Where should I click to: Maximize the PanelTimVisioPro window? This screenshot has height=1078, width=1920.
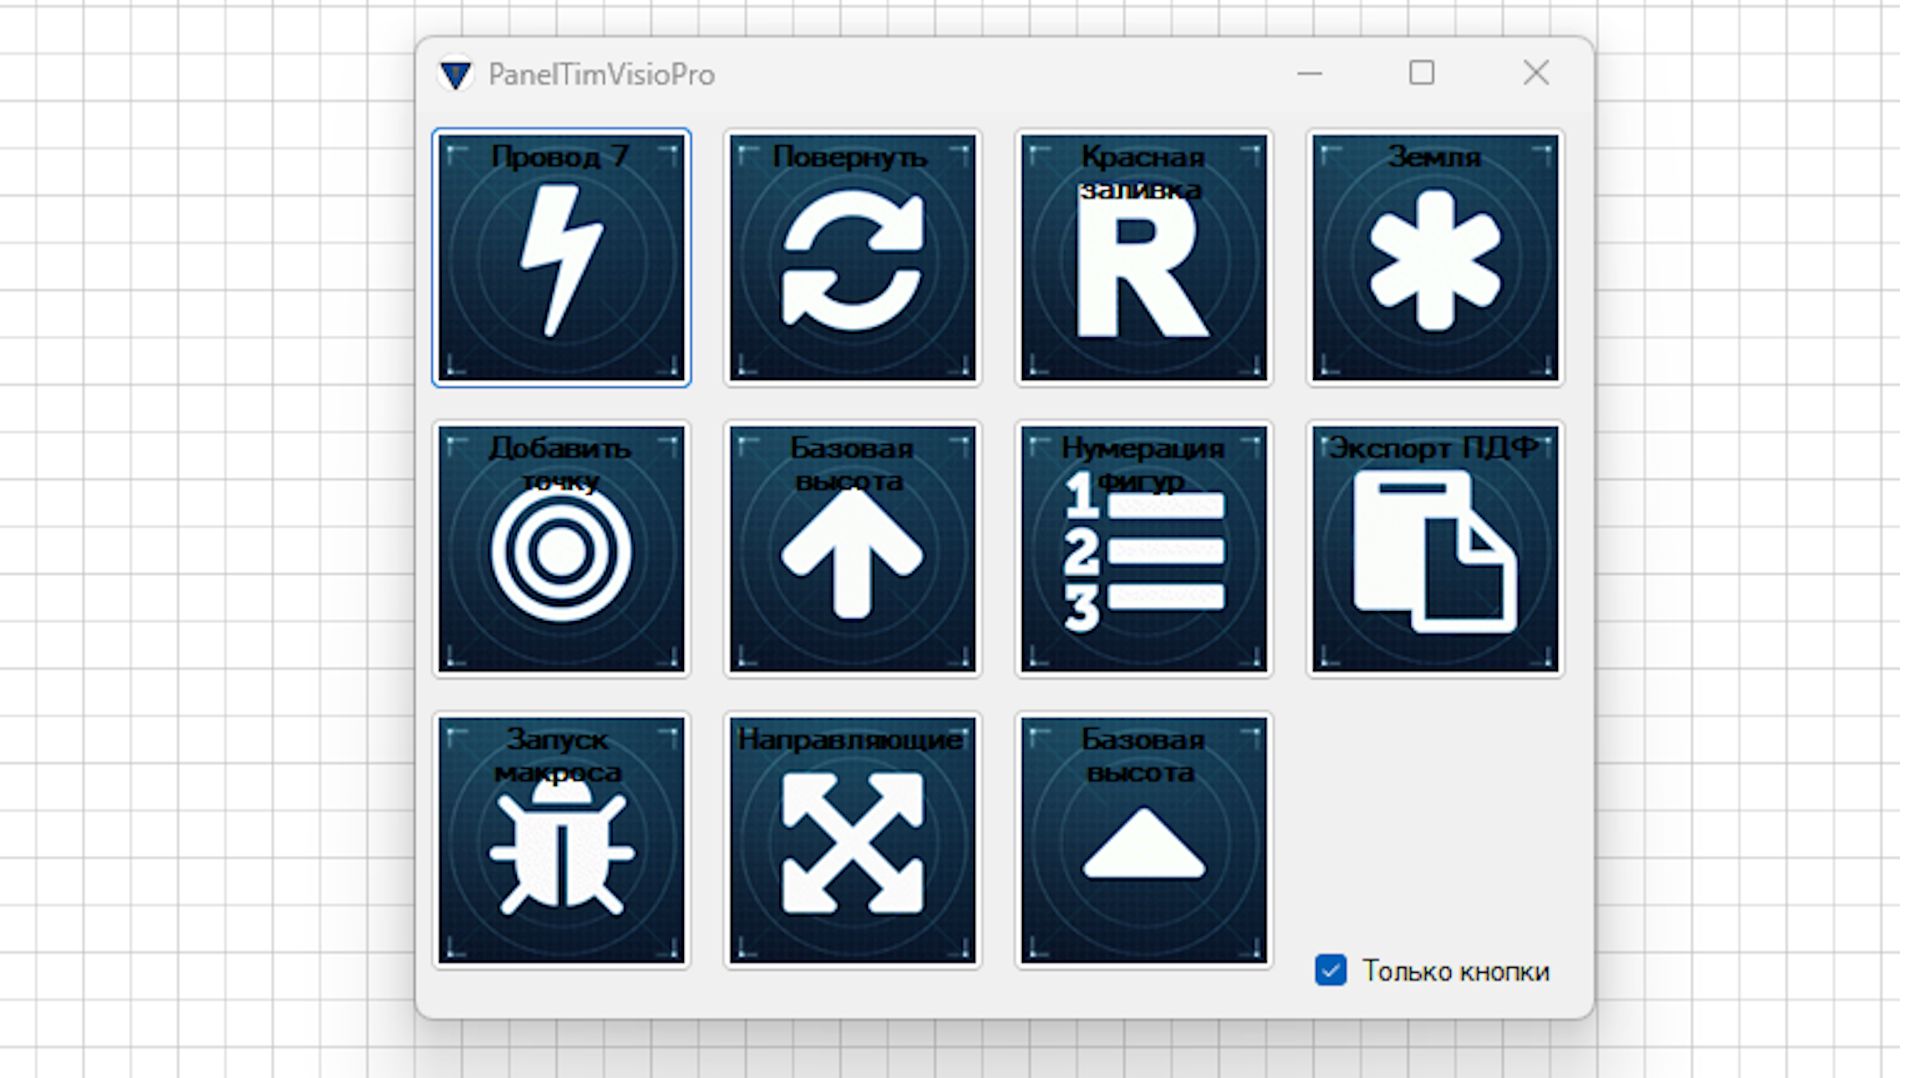coord(1421,73)
